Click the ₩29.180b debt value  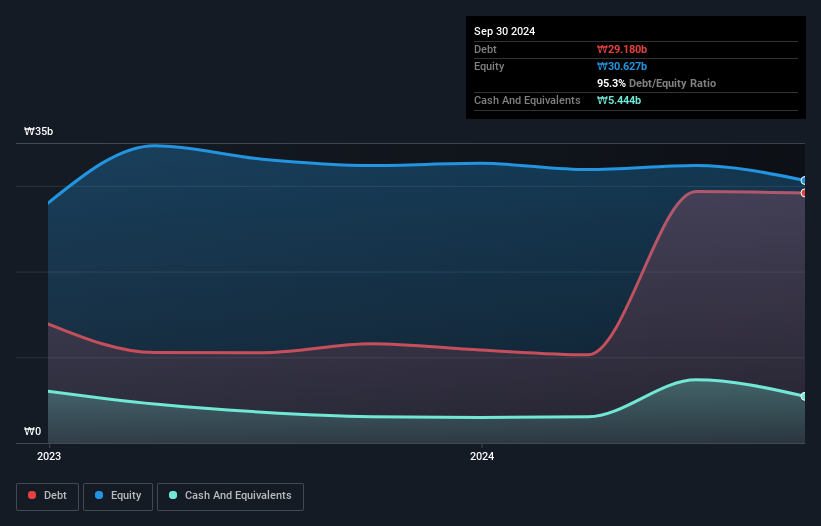[622, 49]
